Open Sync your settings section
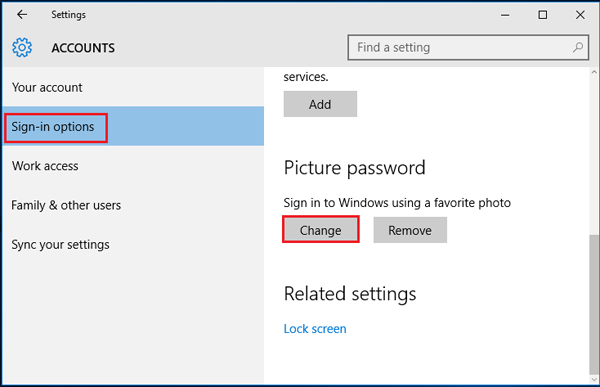The image size is (600, 387). (133, 244)
